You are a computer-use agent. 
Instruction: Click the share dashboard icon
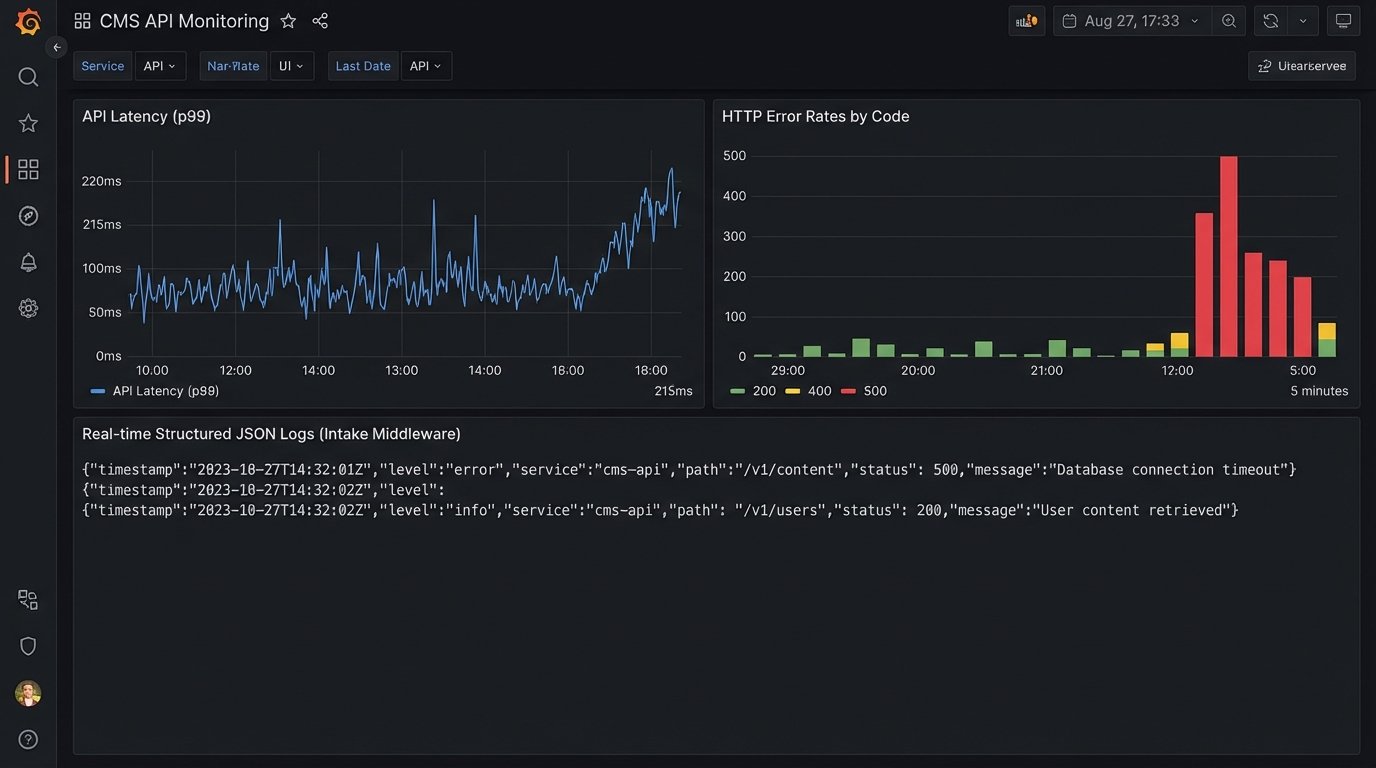coord(319,20)
